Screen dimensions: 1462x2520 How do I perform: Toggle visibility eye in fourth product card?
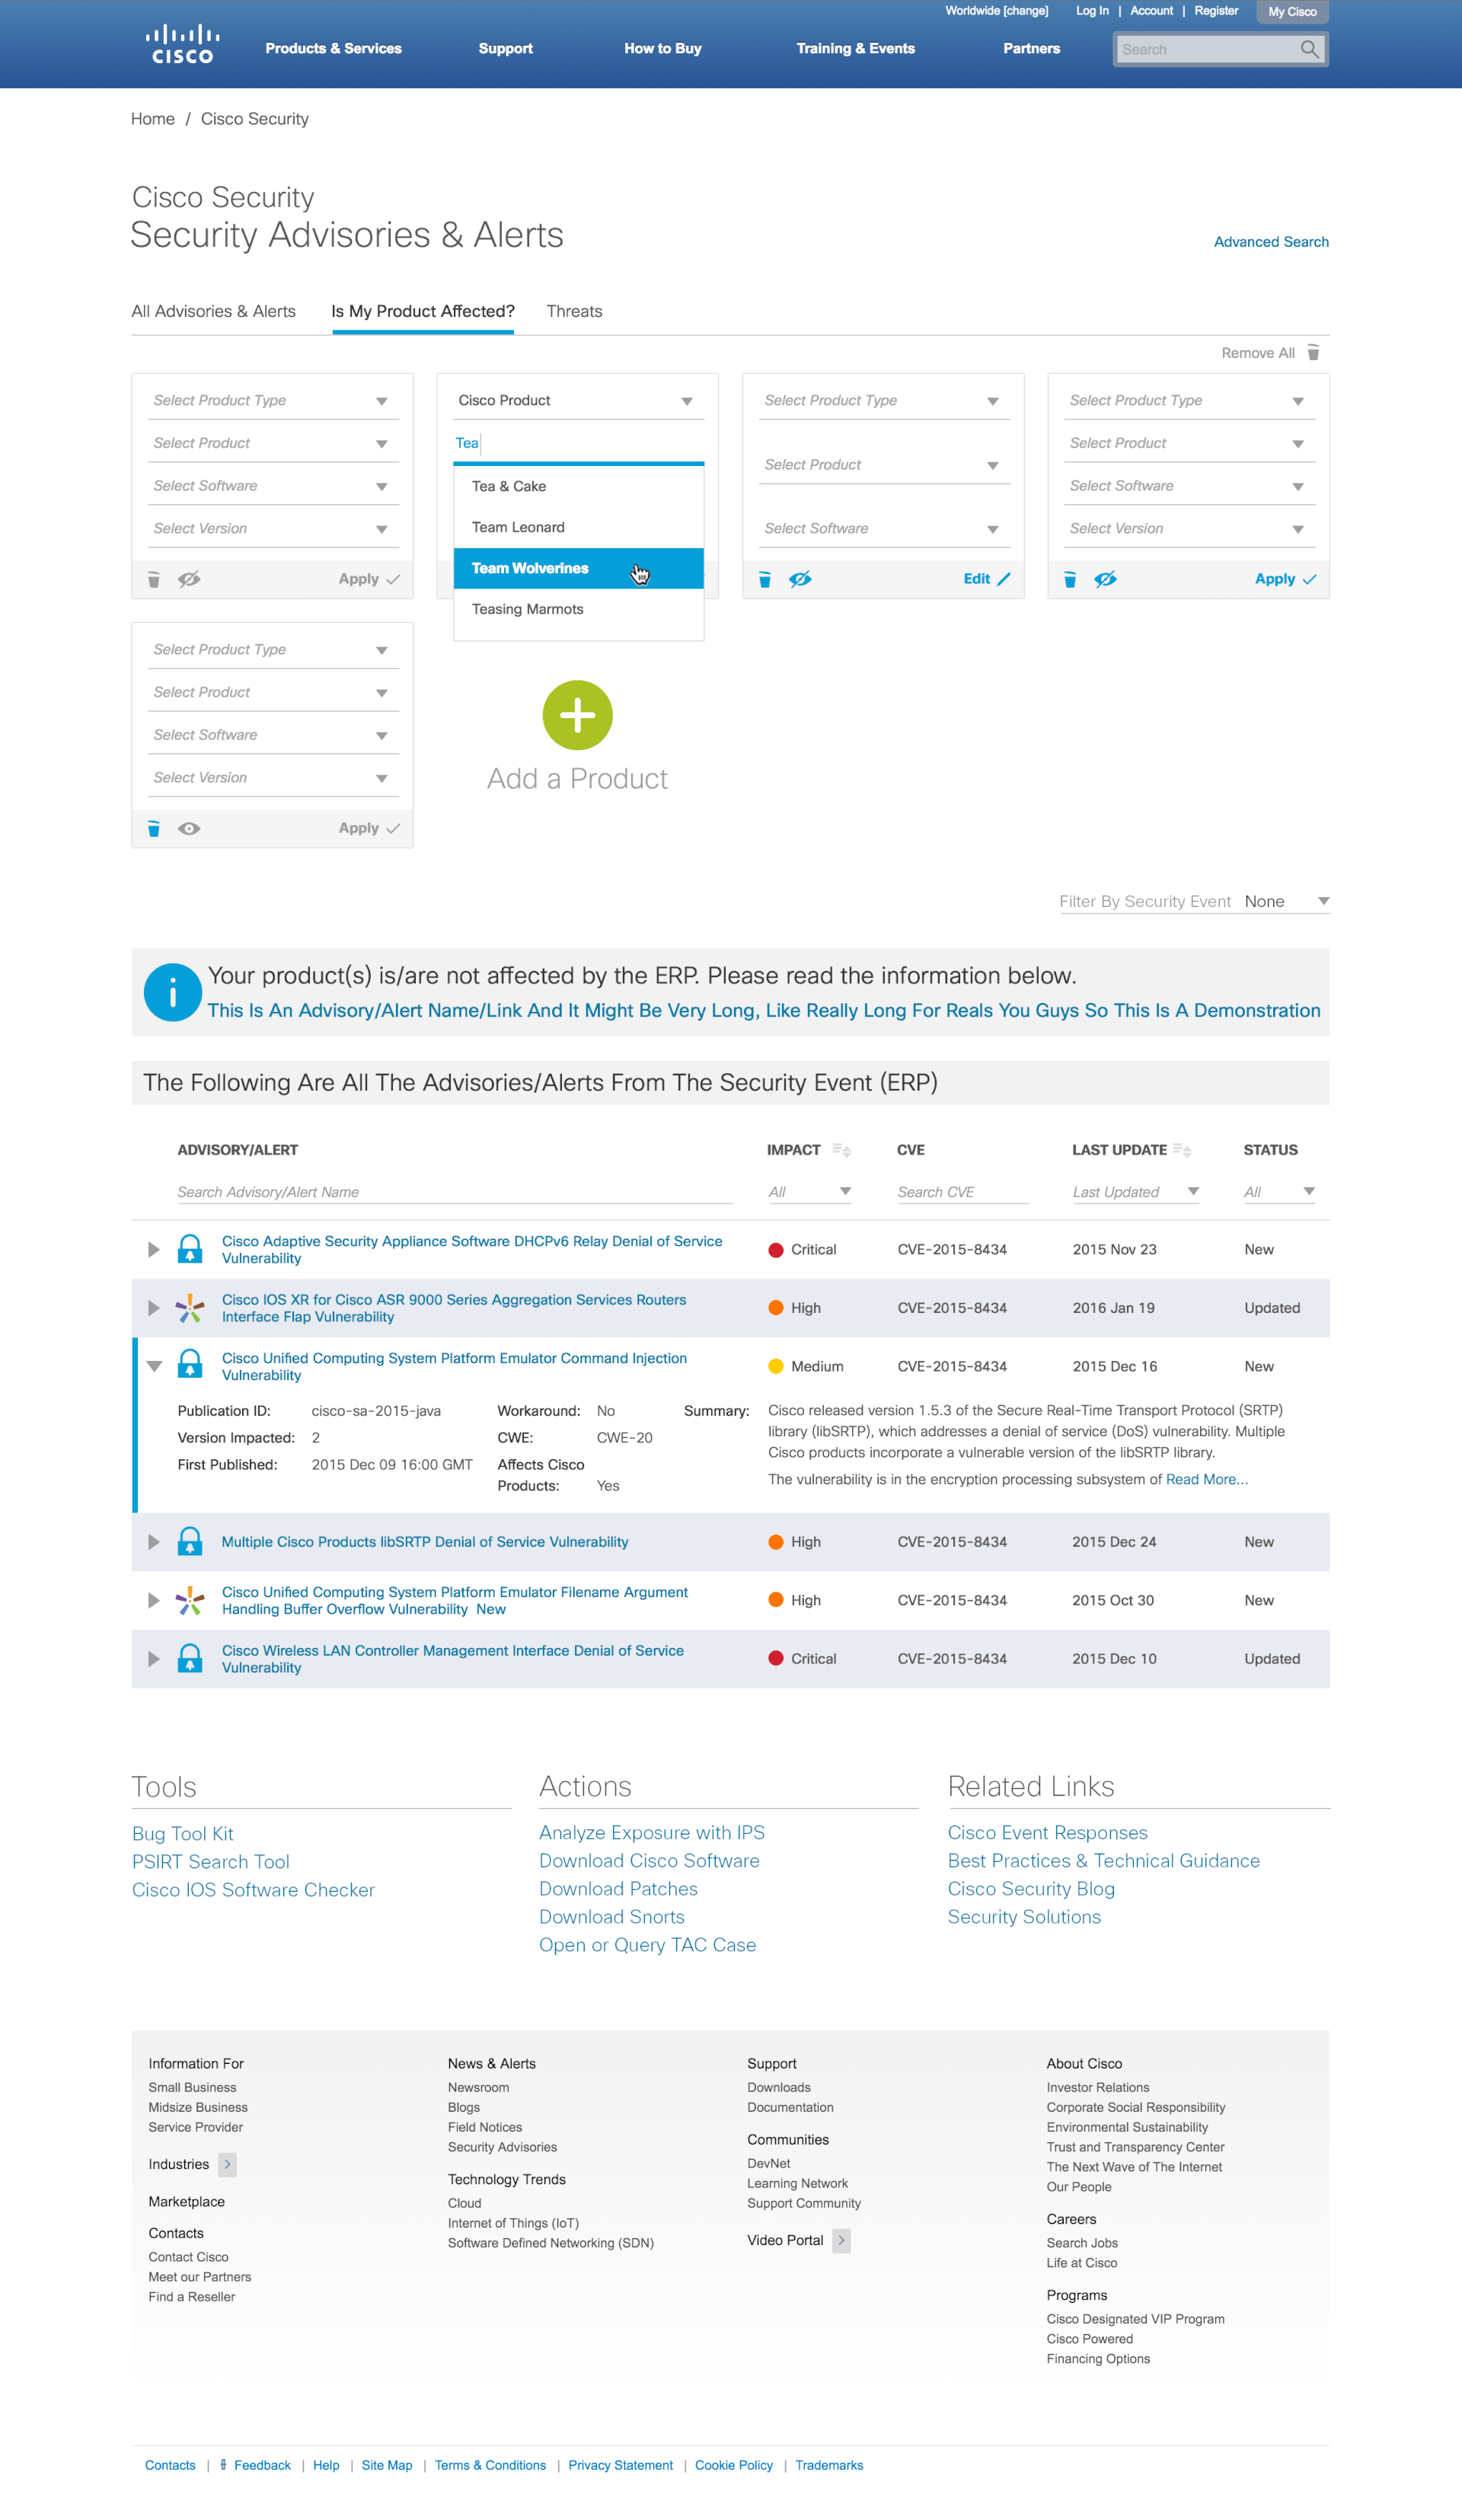(1105, 579)
